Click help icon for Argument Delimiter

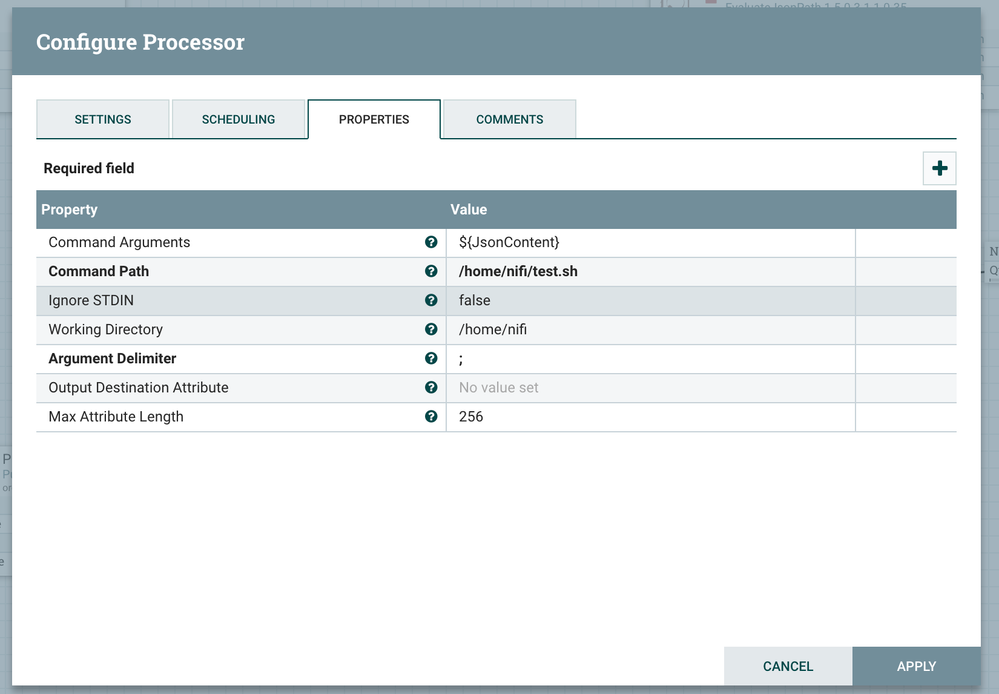431,358
